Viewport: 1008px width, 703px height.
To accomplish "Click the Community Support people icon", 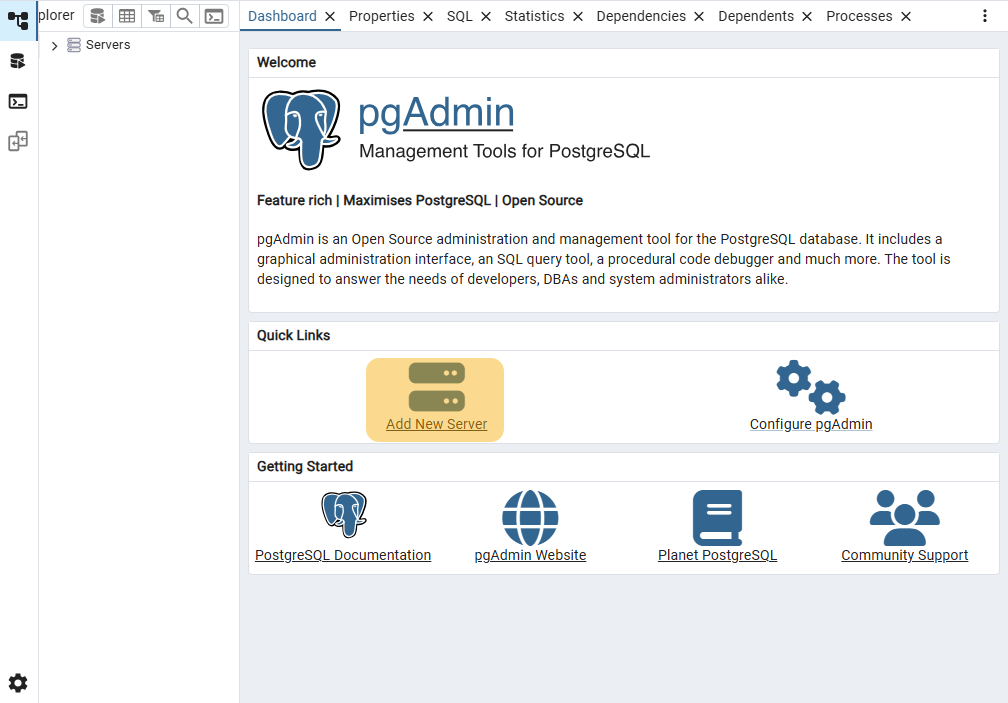I will 904,518.
